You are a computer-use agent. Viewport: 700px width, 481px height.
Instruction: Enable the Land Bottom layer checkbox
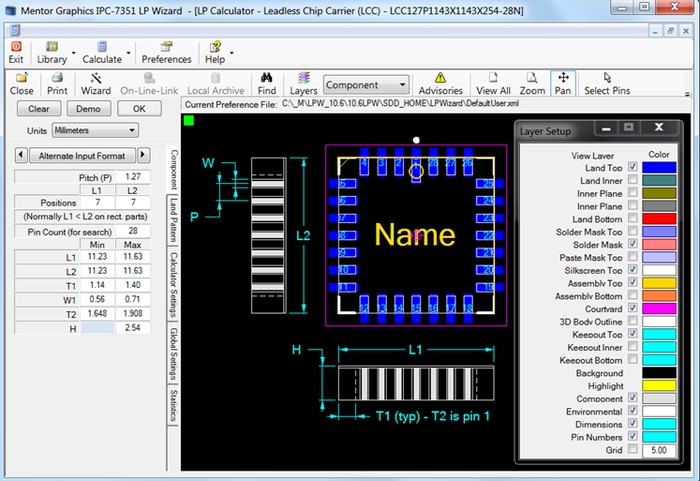633,218
